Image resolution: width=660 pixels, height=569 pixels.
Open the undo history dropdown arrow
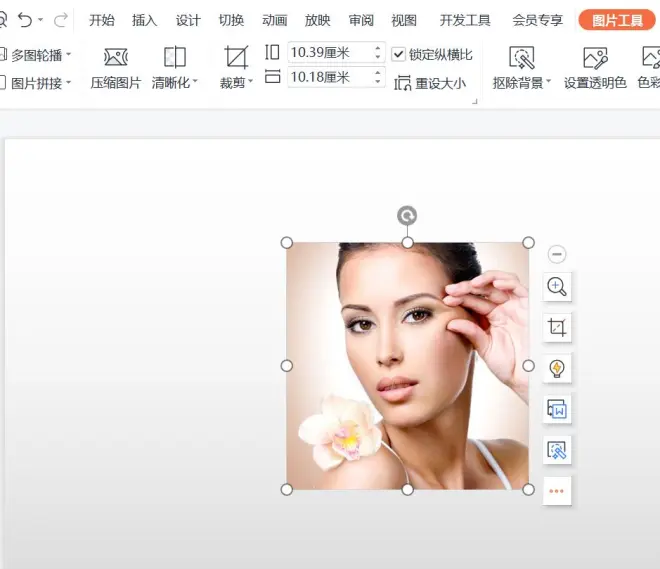coord(40,20)
